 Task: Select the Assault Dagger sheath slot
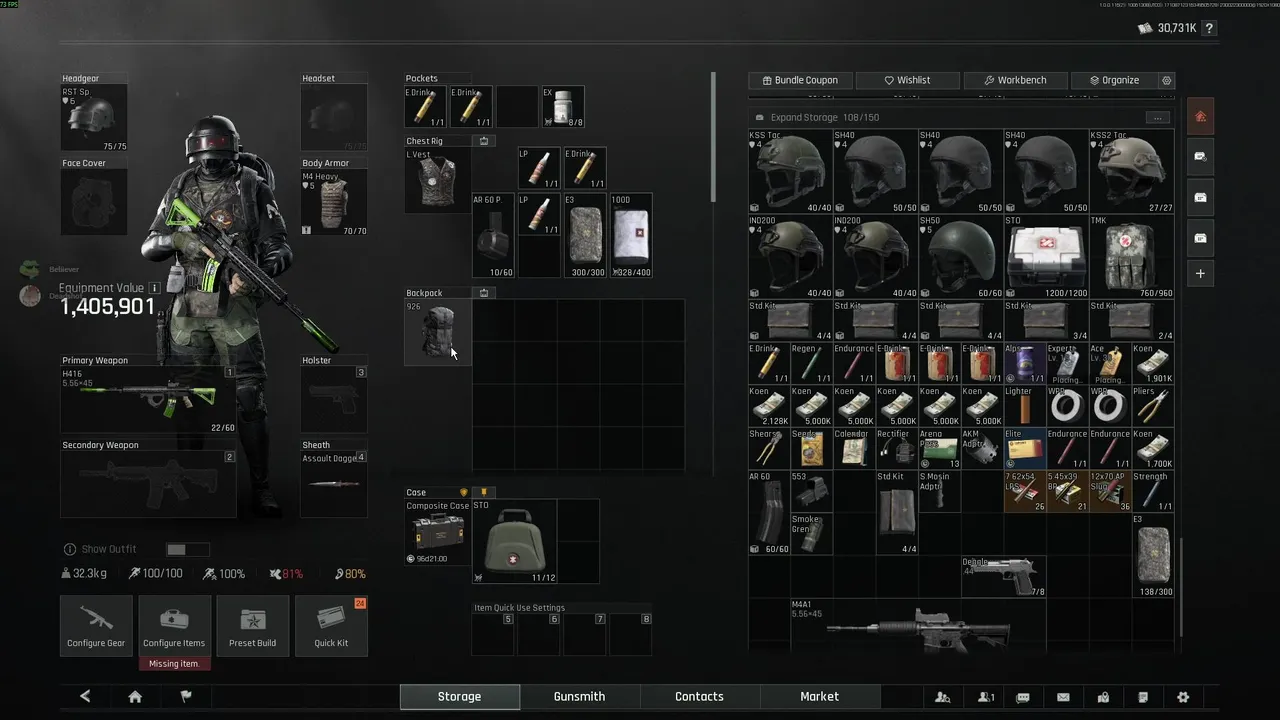click(334, 485)
